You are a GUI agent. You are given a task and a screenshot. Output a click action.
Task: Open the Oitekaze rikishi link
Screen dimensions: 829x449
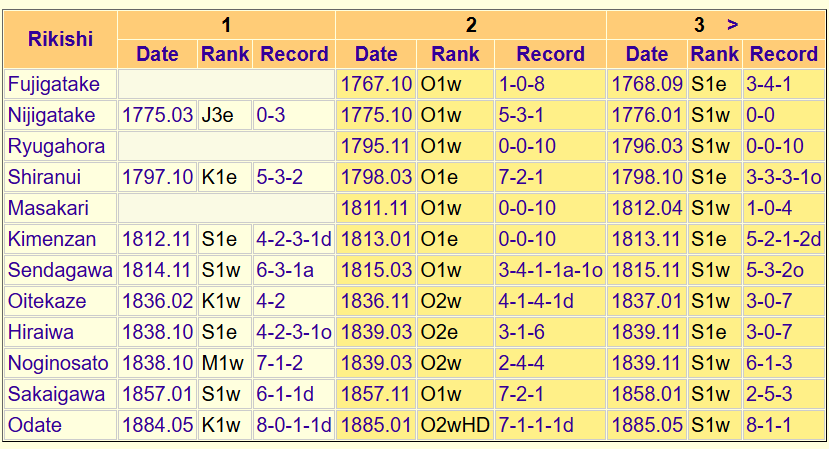point(47,301)
